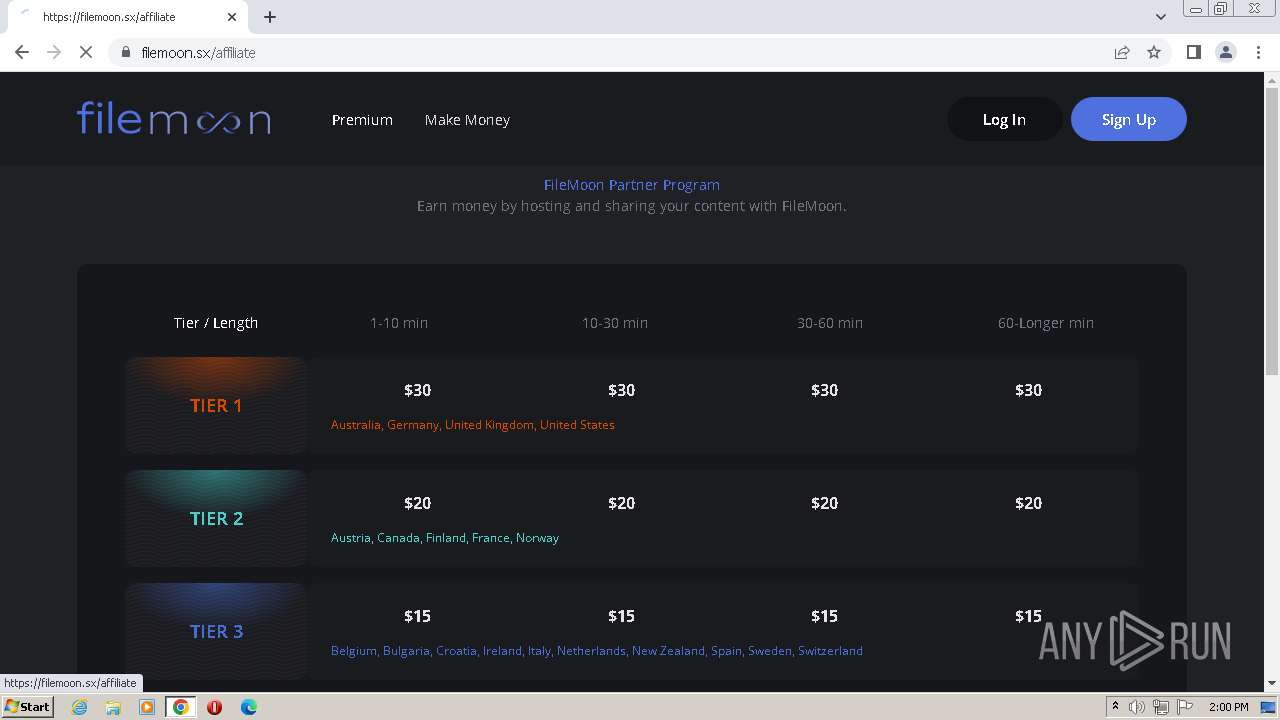
Task: Click the TIER 1 badge
Action: [216, 405]
